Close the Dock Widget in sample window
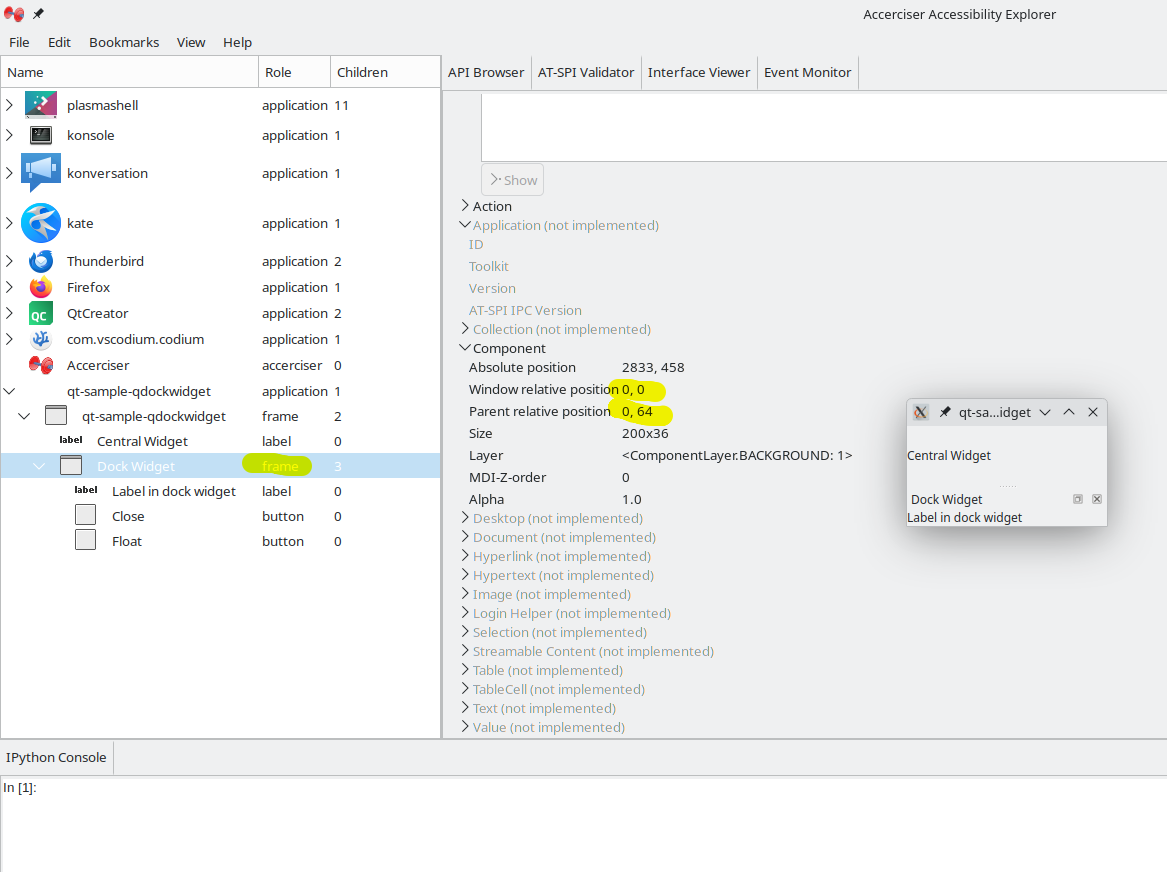Image resolution: width=1167 pixels, height=872 pixels. tap(1097, 499)
